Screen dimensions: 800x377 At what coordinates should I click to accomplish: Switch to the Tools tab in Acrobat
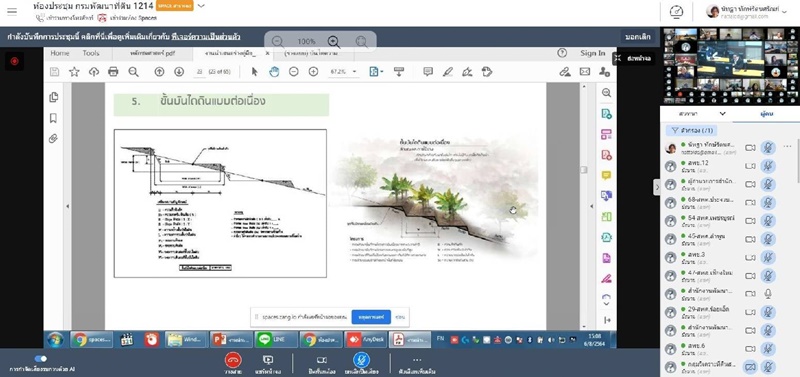91,53
